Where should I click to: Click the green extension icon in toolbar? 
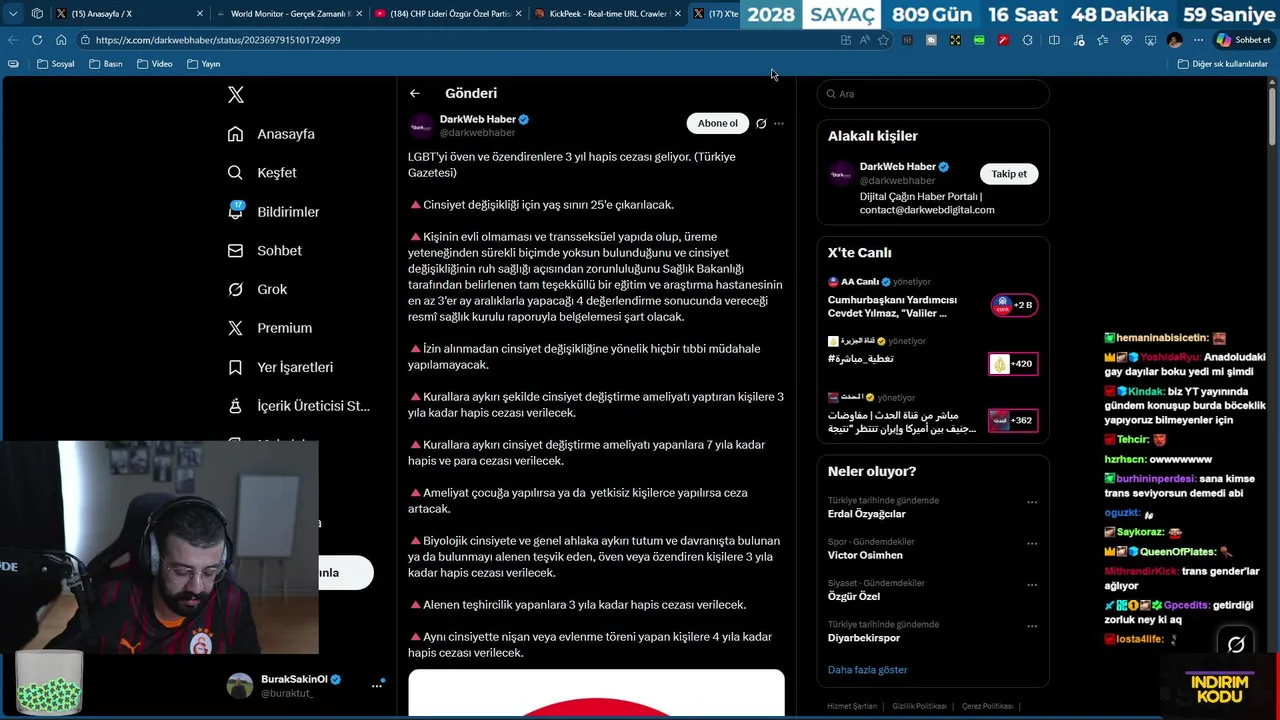[979, 40]
